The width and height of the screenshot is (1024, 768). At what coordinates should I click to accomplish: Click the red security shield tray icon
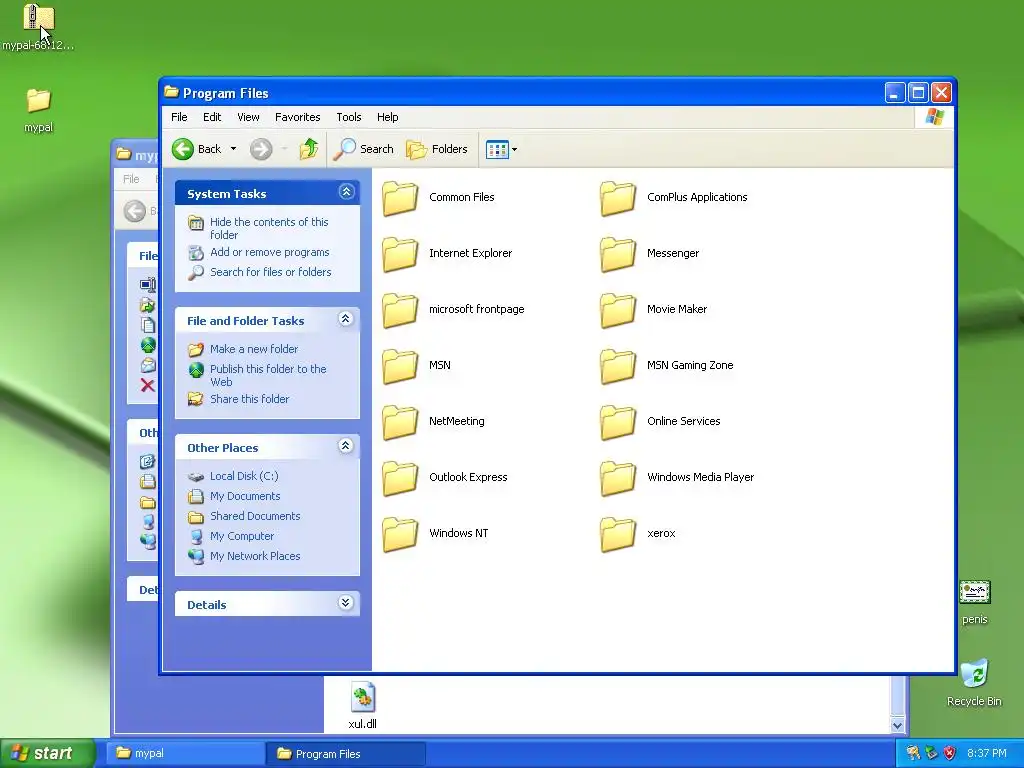pos(950,754)
